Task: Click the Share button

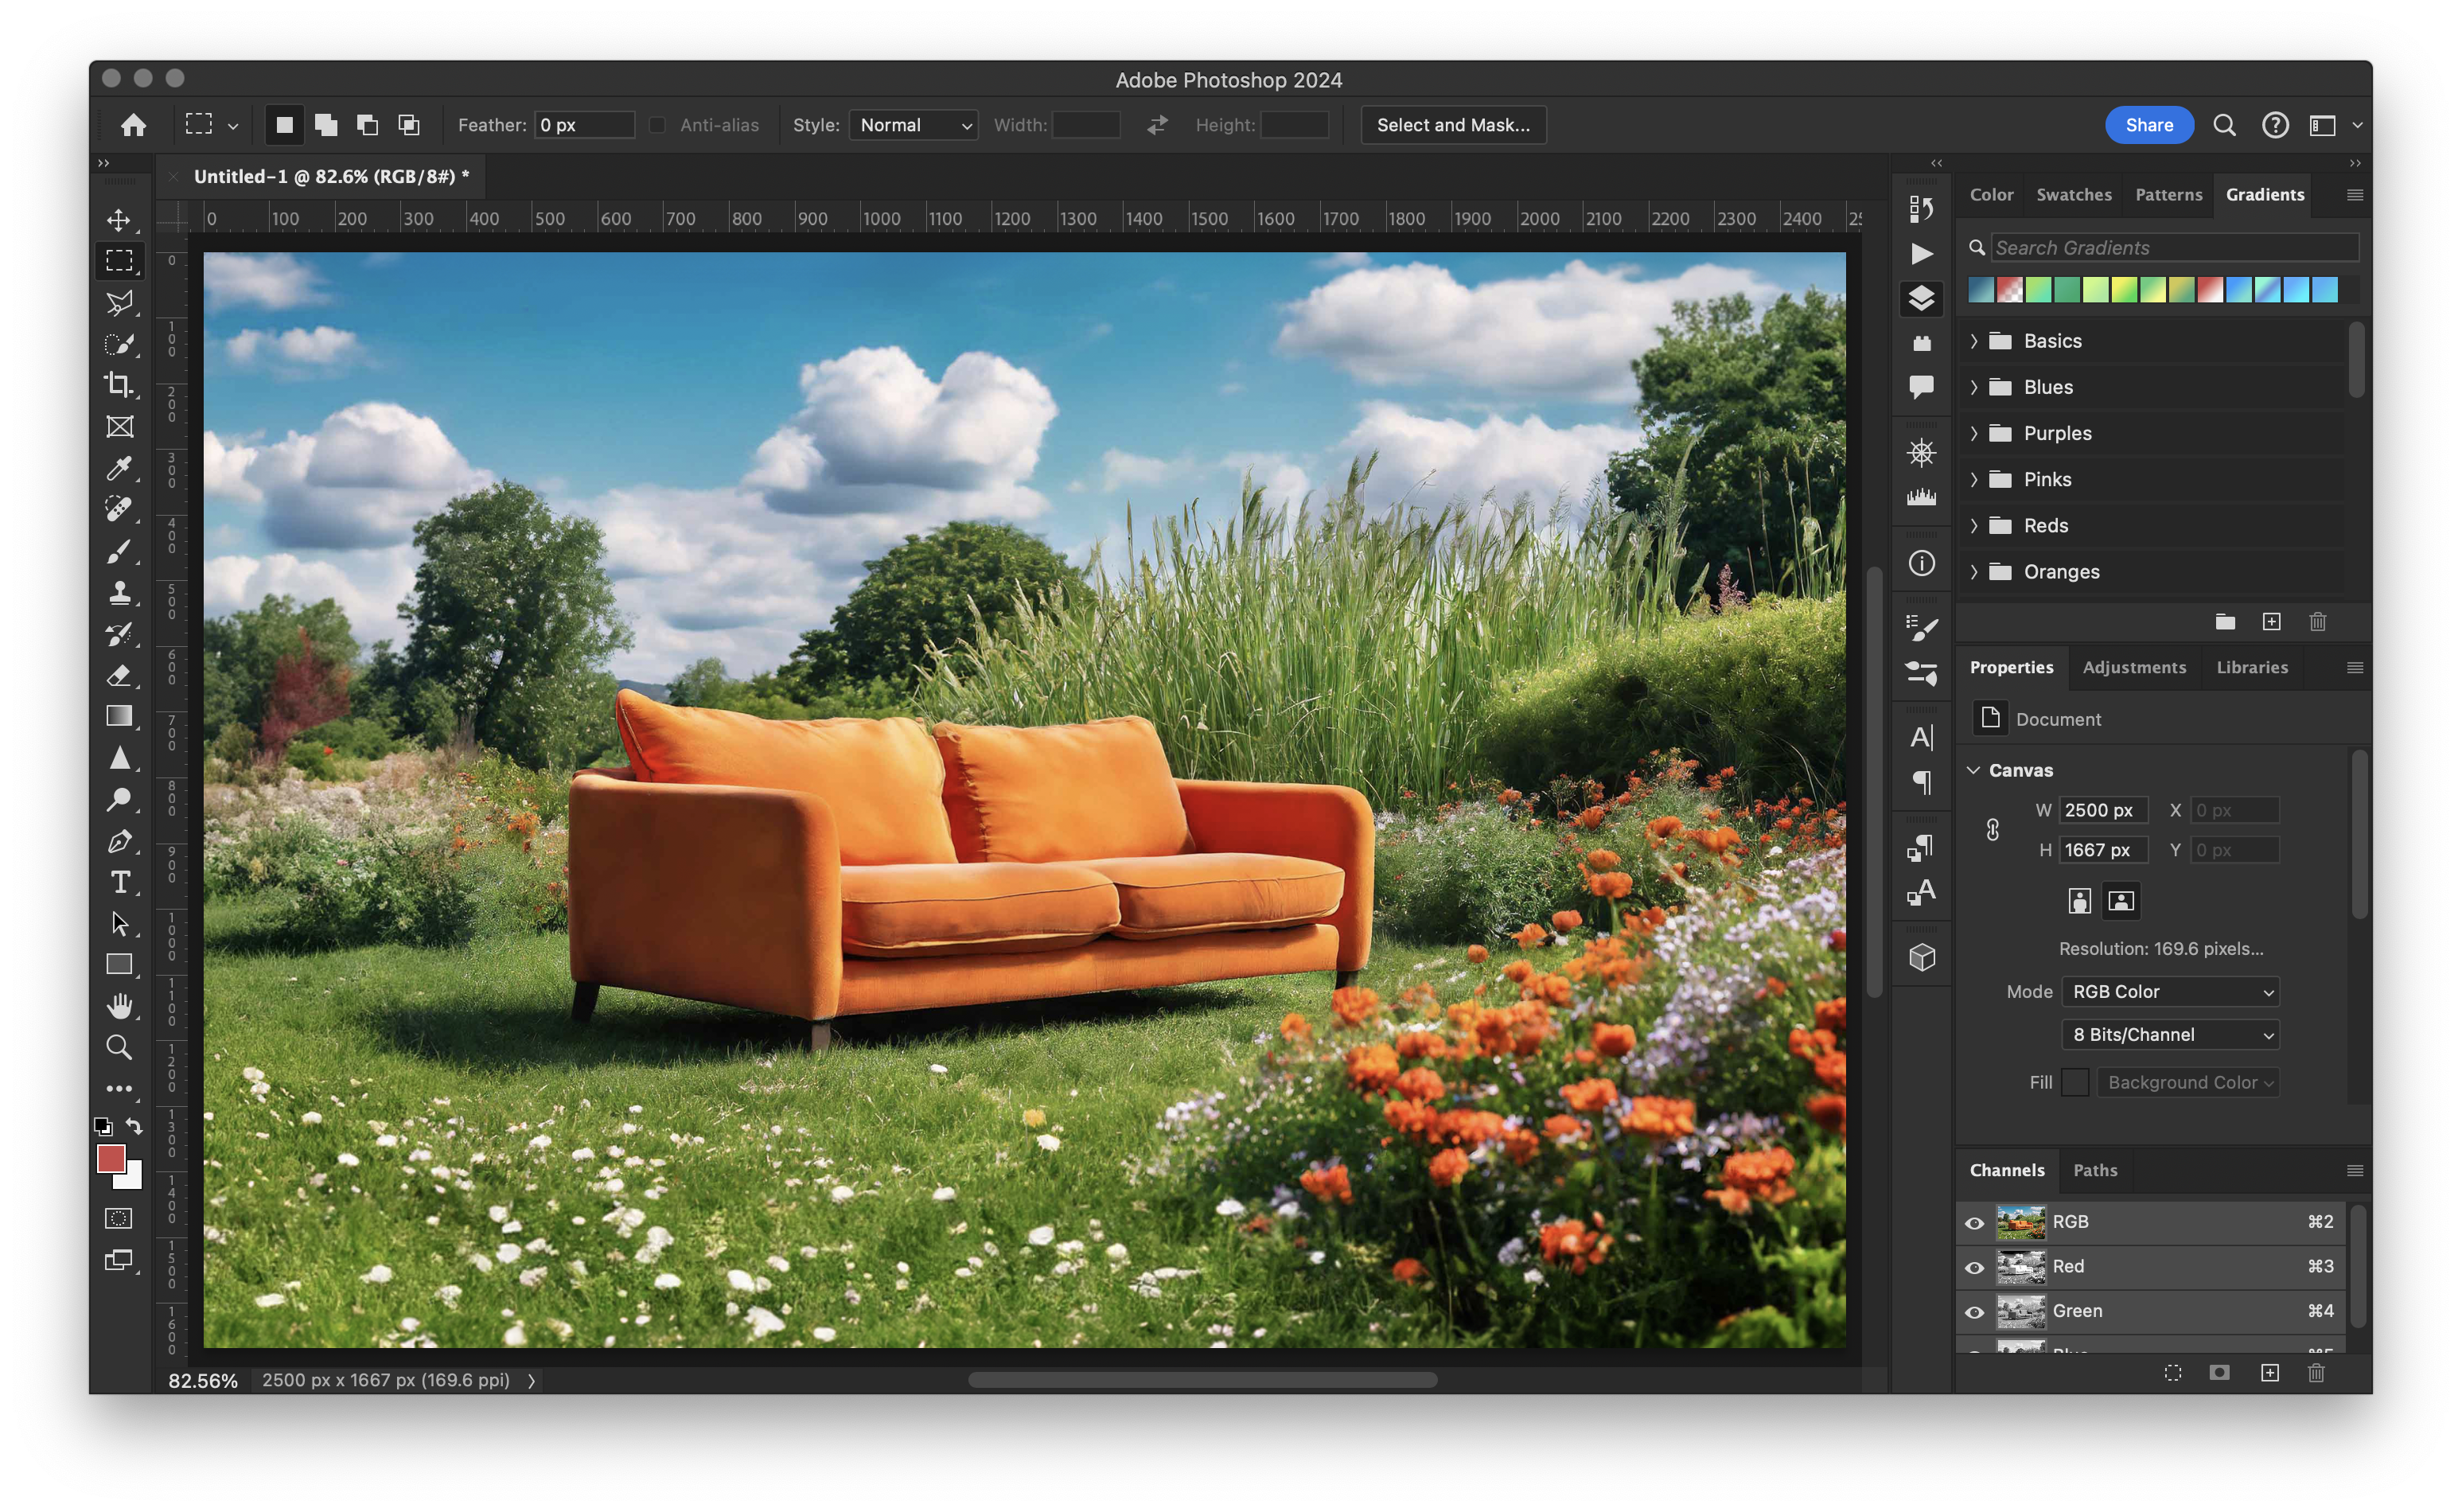Action: click(x=2148, y=125)
